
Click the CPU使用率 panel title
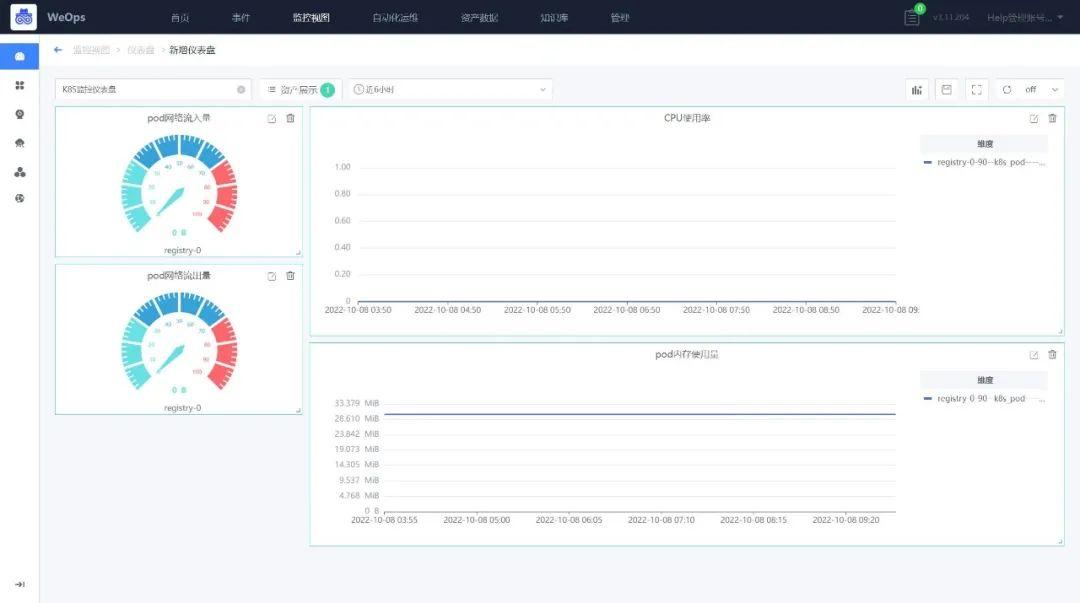coord(687,119)
